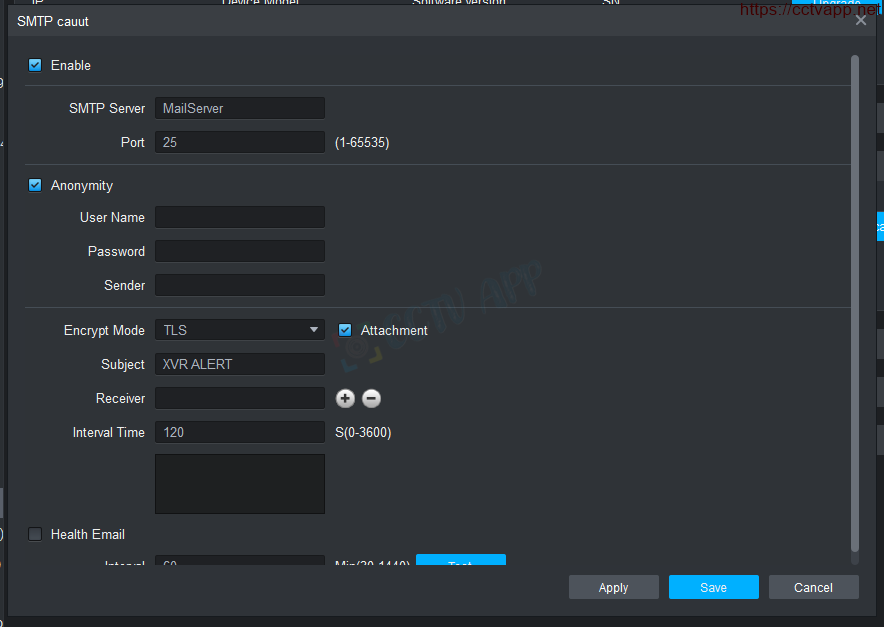
Task: Focus the Port number field
Action: pyautogui.click(x=239, y=142)
